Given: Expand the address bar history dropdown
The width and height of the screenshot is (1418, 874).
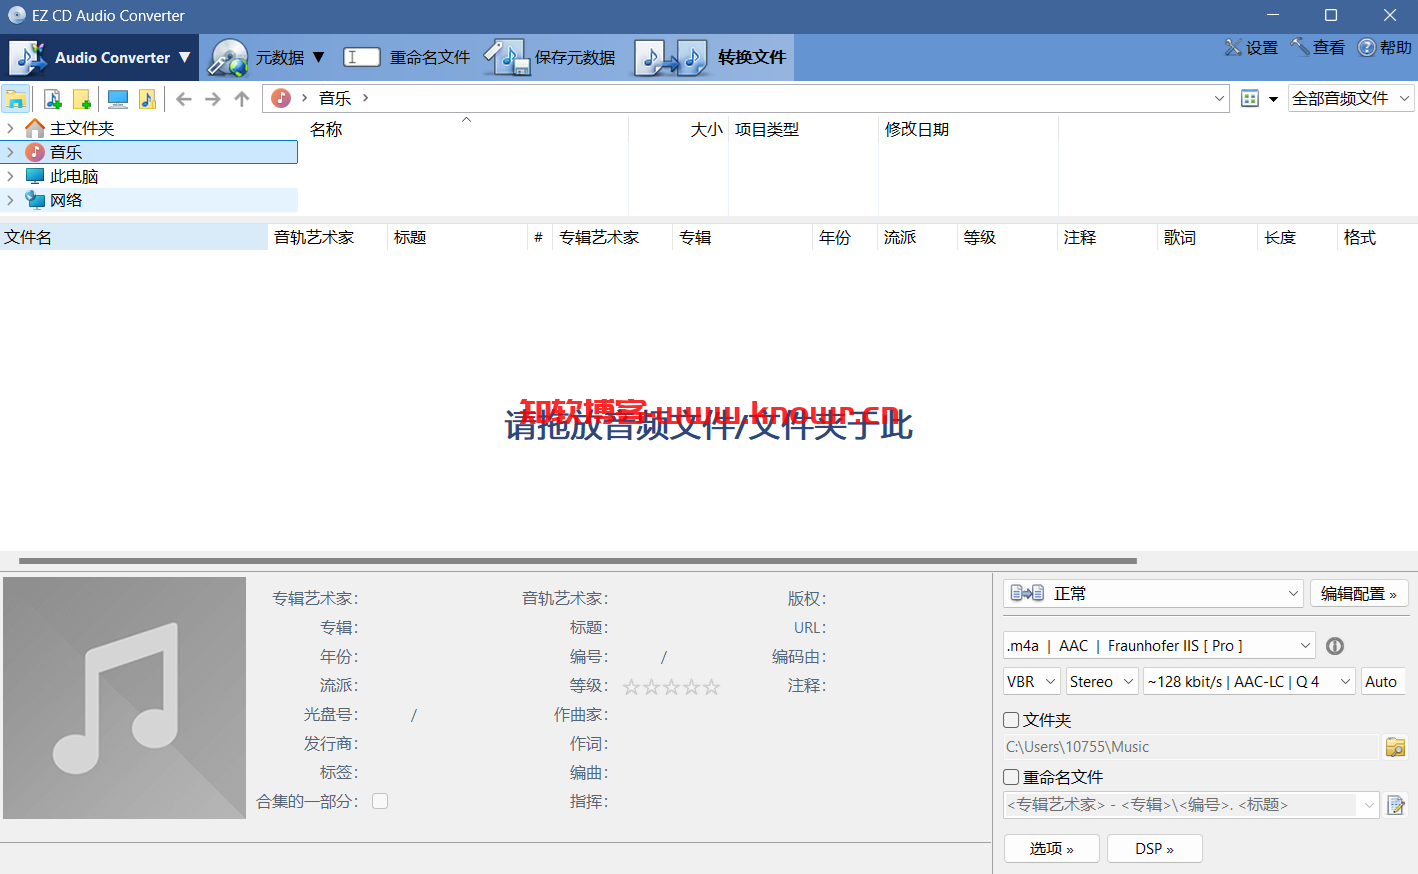Looking at the screenshot, I should pos(1219,98).
